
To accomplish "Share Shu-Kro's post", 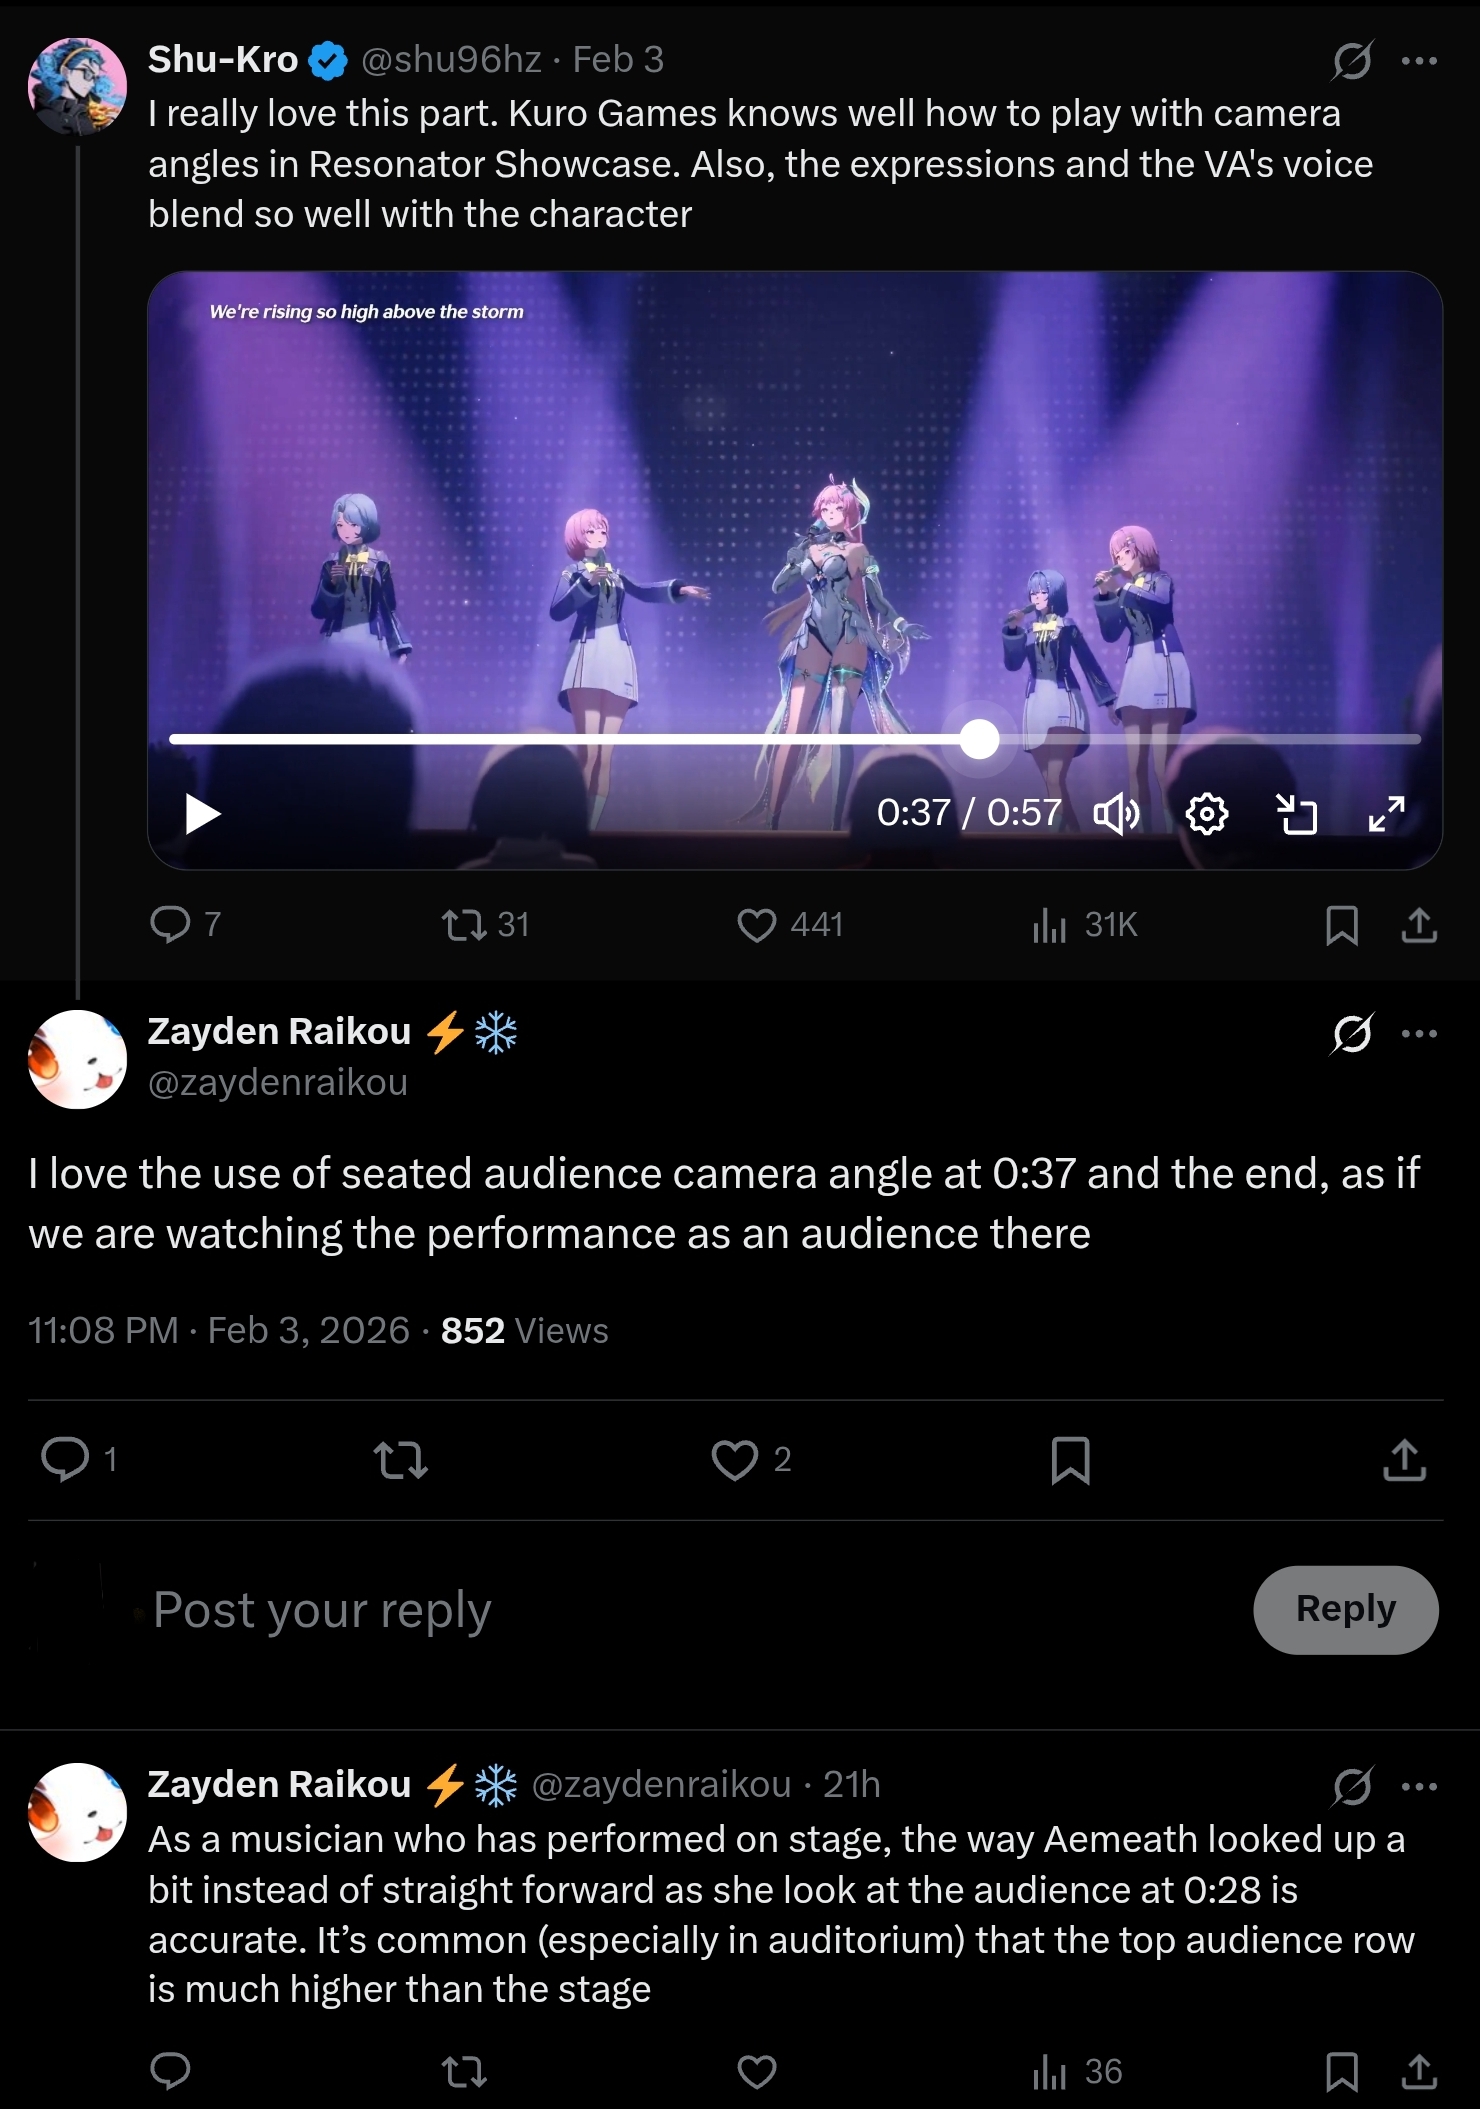I will [1419, 925].
